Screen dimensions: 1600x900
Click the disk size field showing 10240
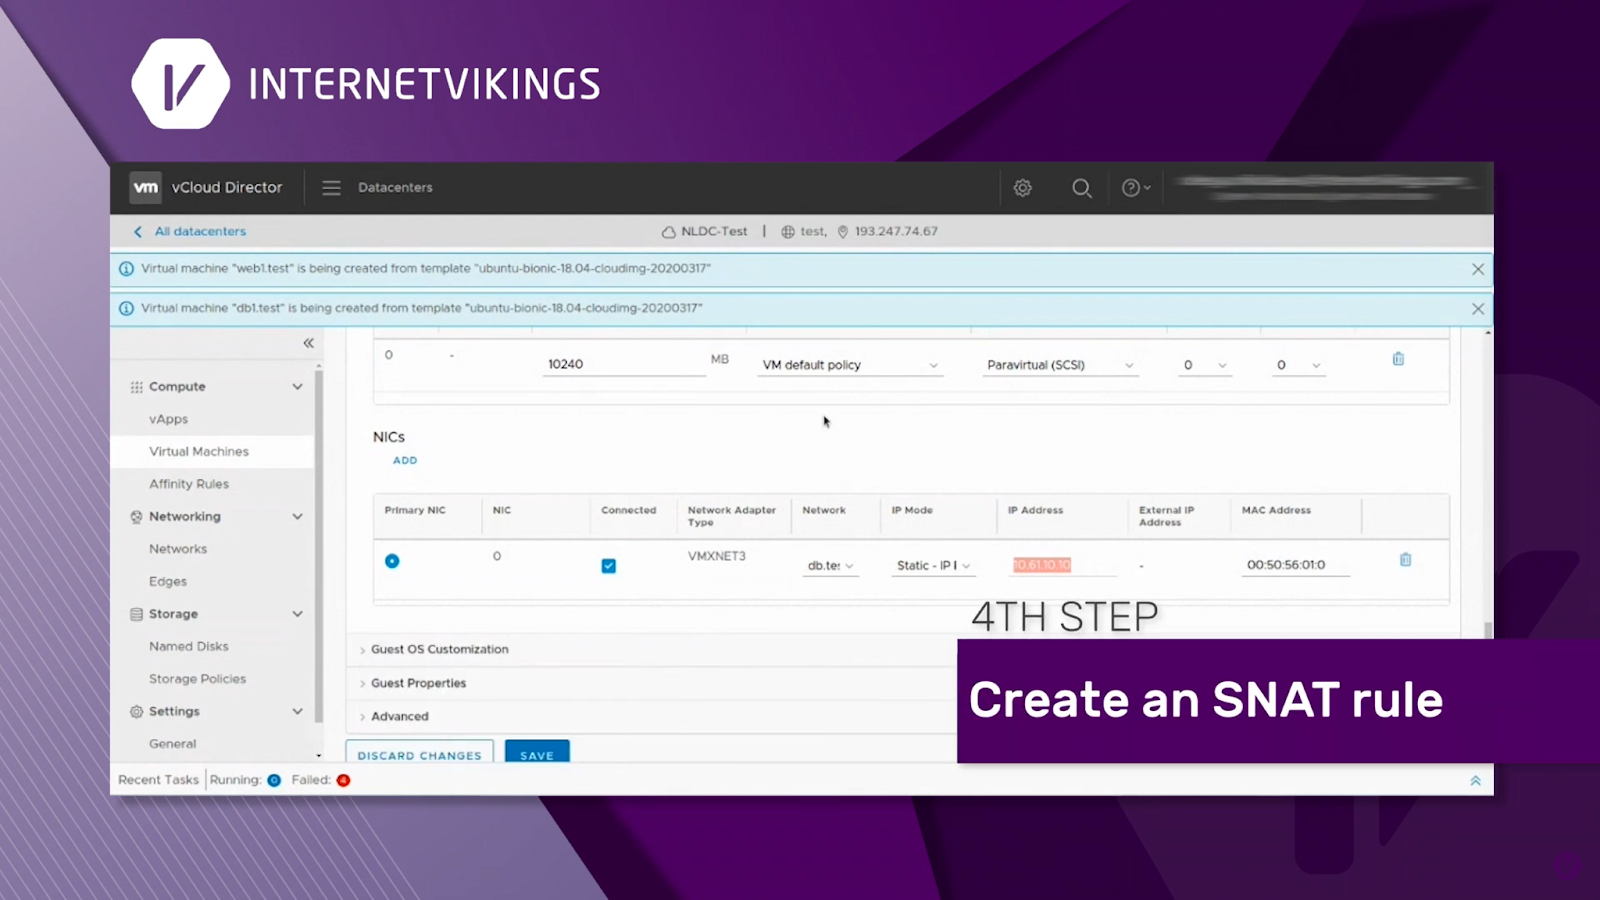click(x=625, y=365)
